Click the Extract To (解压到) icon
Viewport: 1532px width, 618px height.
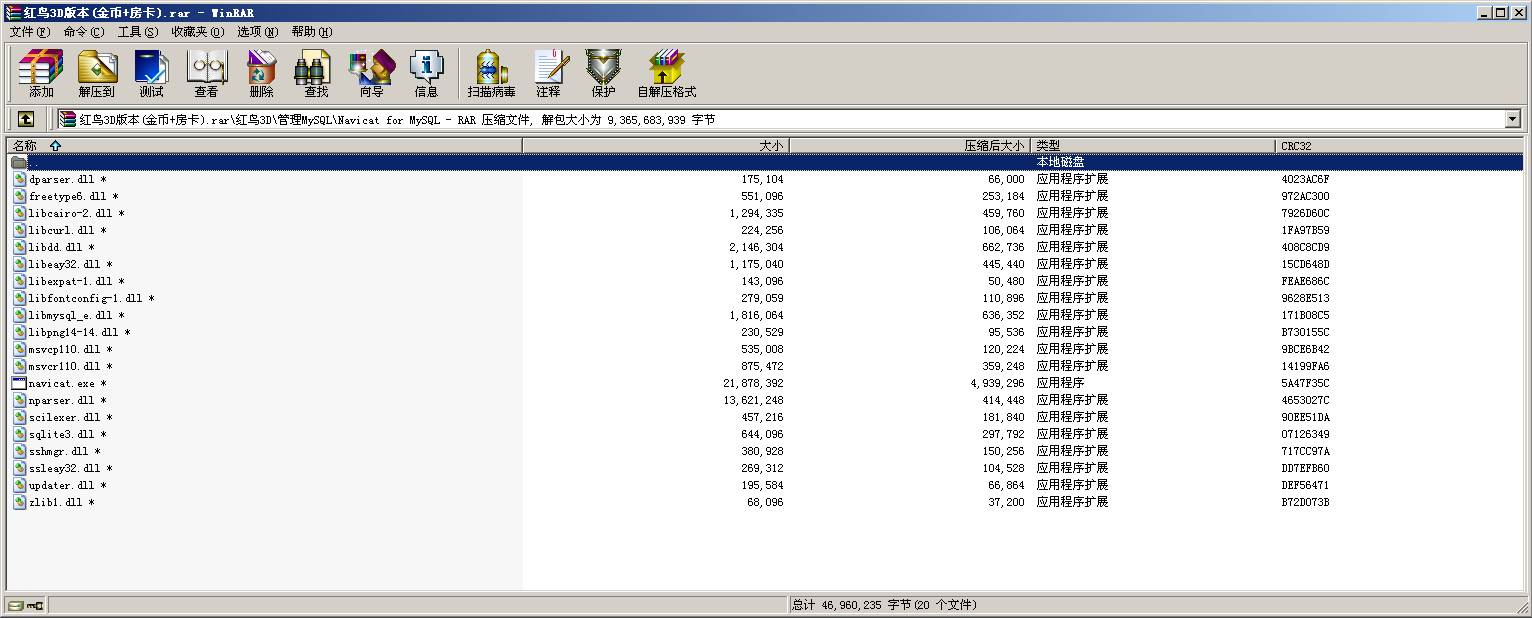tap(97, 74)
